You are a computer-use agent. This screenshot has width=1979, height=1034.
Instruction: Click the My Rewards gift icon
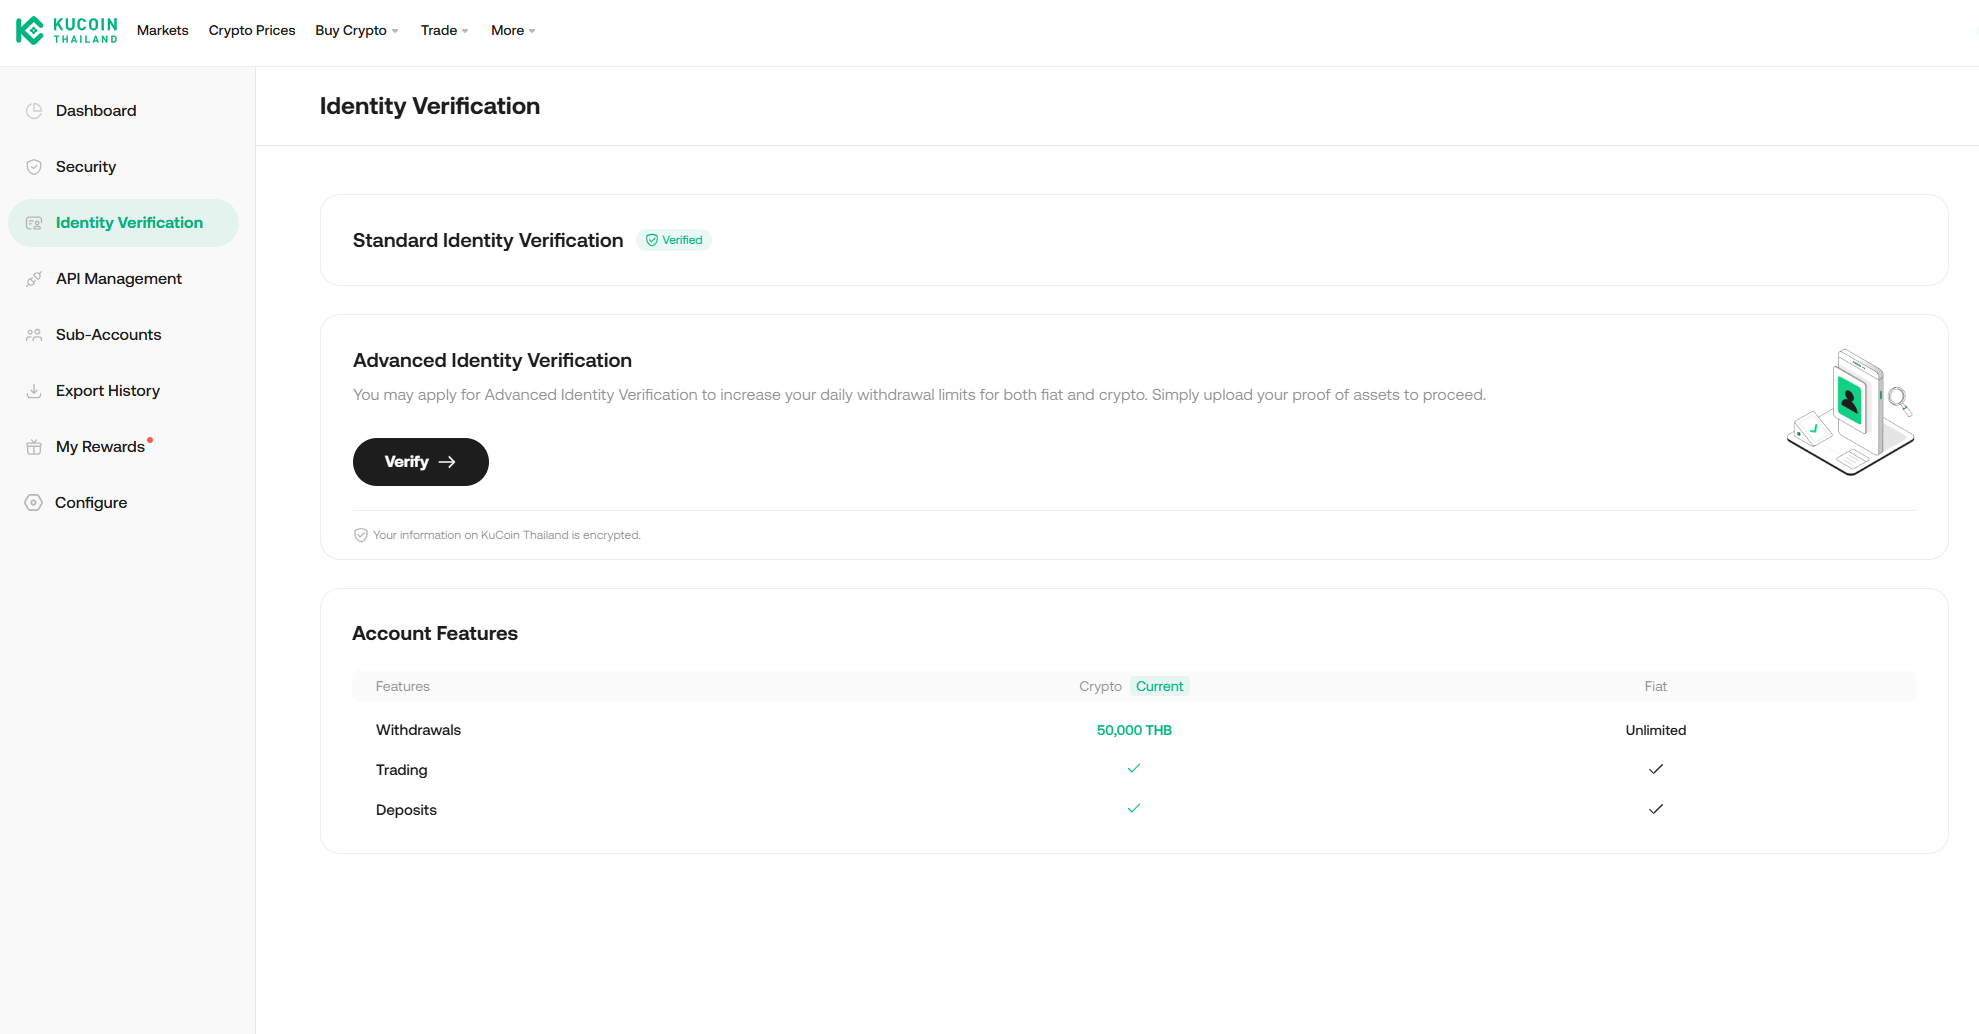34,447
